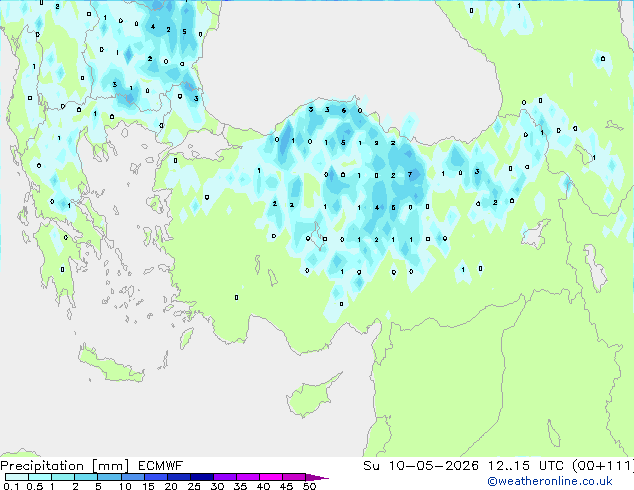Click the legend value '0.1'

tap(11, 486)
